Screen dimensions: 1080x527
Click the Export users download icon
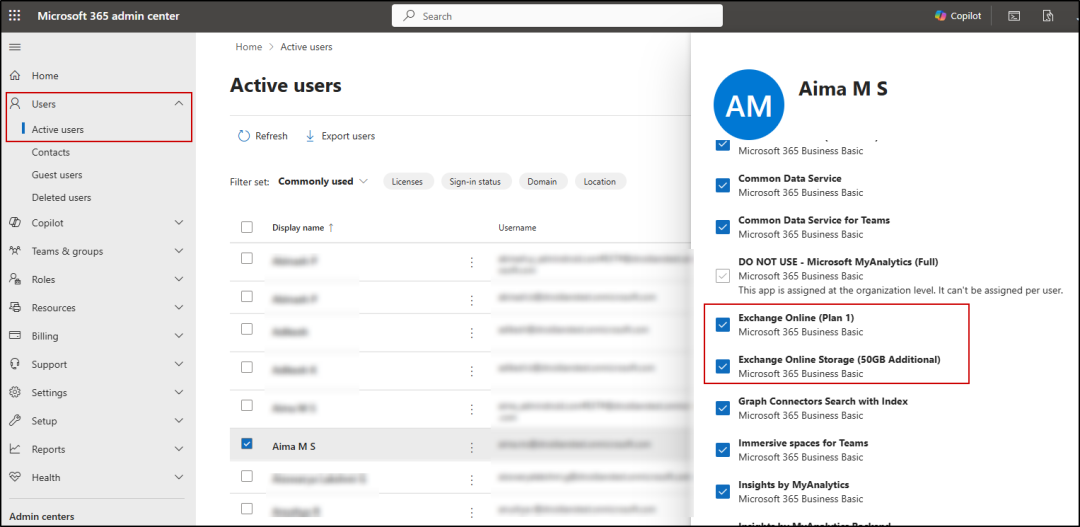click(310, 136)
